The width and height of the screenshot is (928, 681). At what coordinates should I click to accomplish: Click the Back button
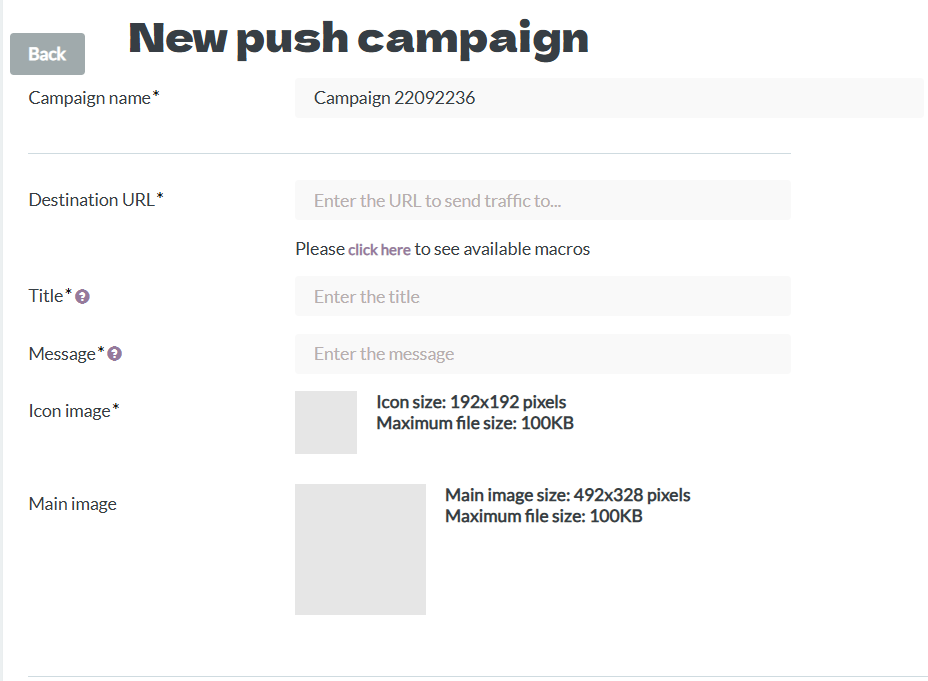coord(47,54)
